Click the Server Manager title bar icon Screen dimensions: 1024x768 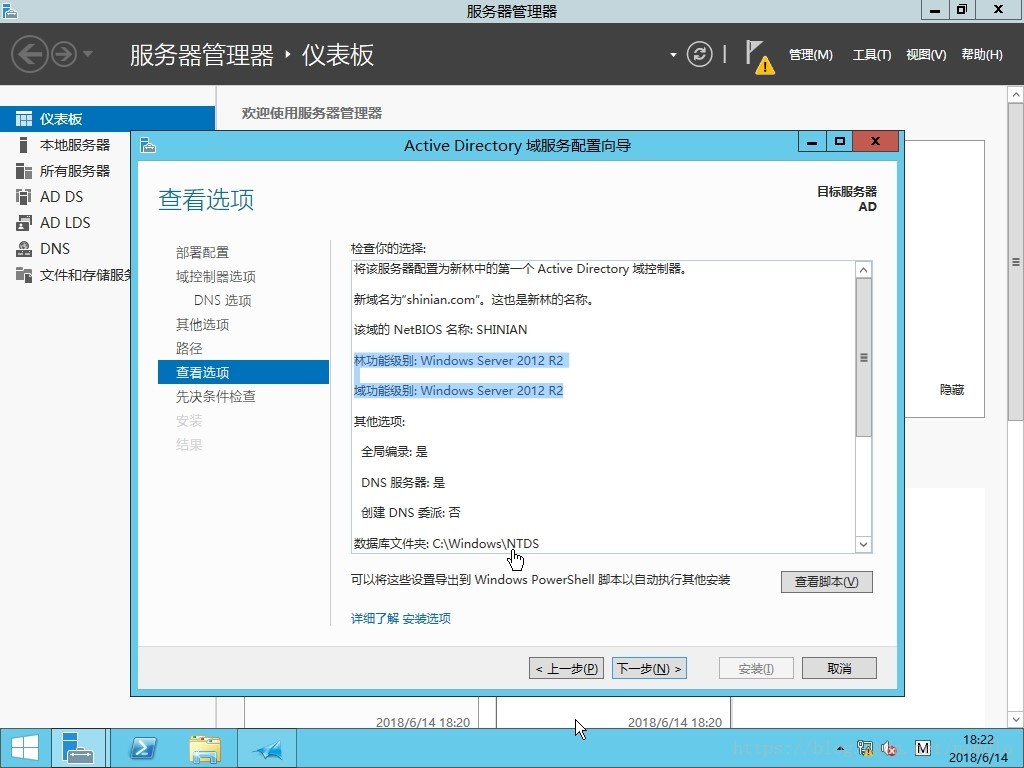(x=10, y=10)
